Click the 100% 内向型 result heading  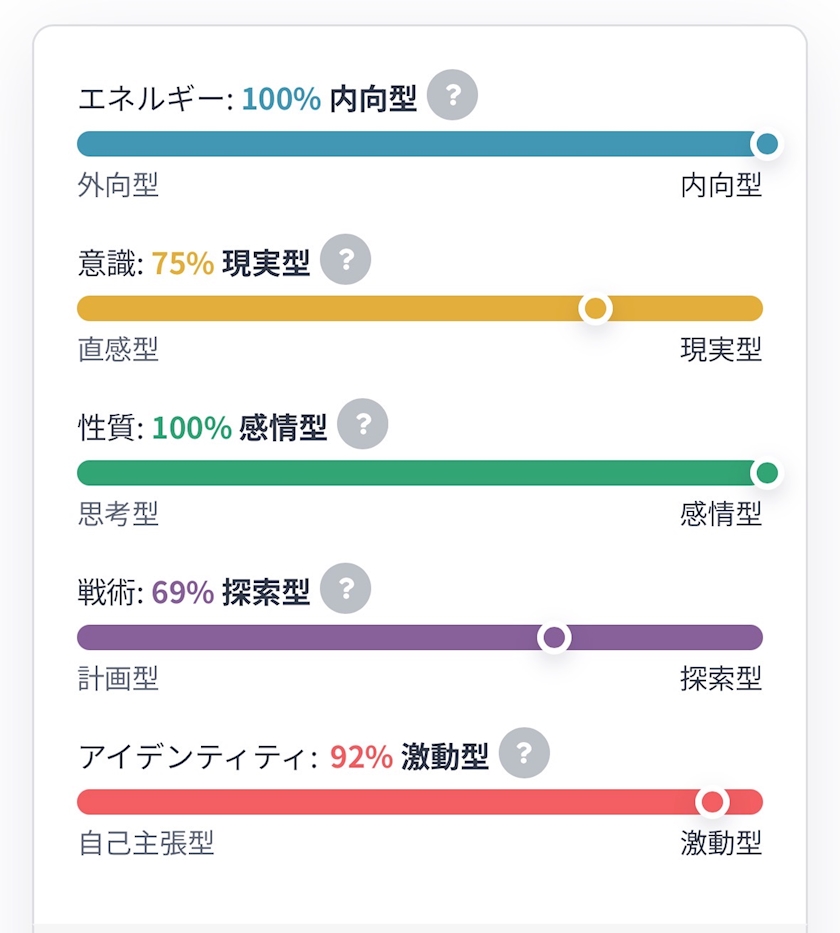click(x=329, y=99)
